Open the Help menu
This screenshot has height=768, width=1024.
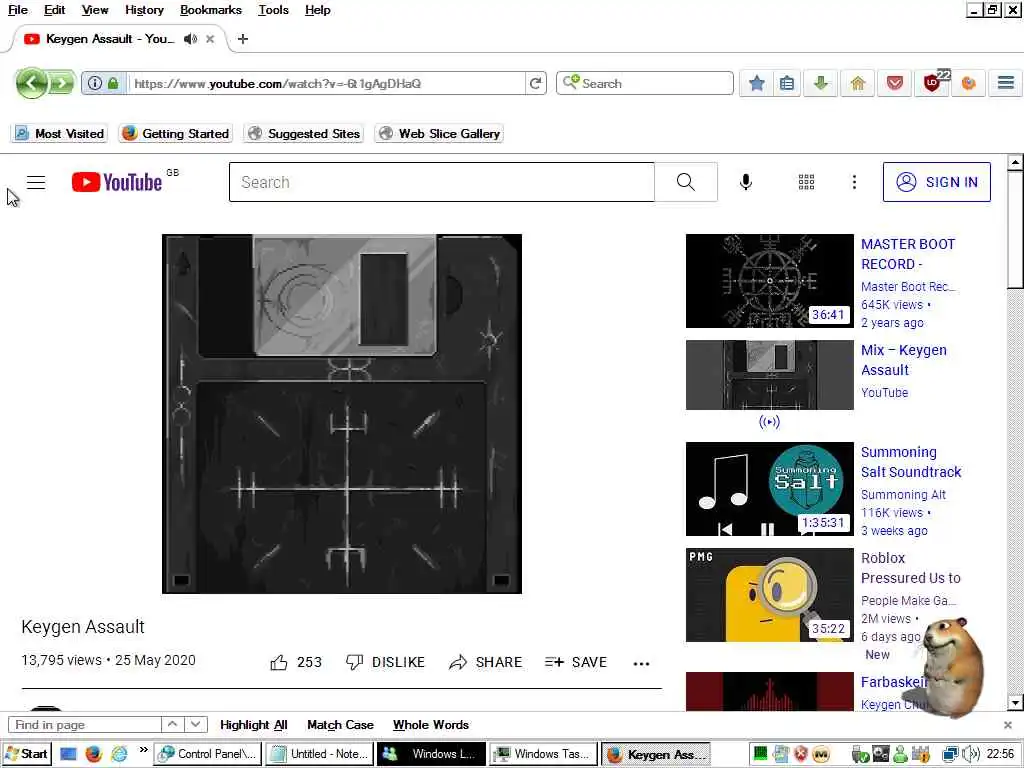pos(317,10)
